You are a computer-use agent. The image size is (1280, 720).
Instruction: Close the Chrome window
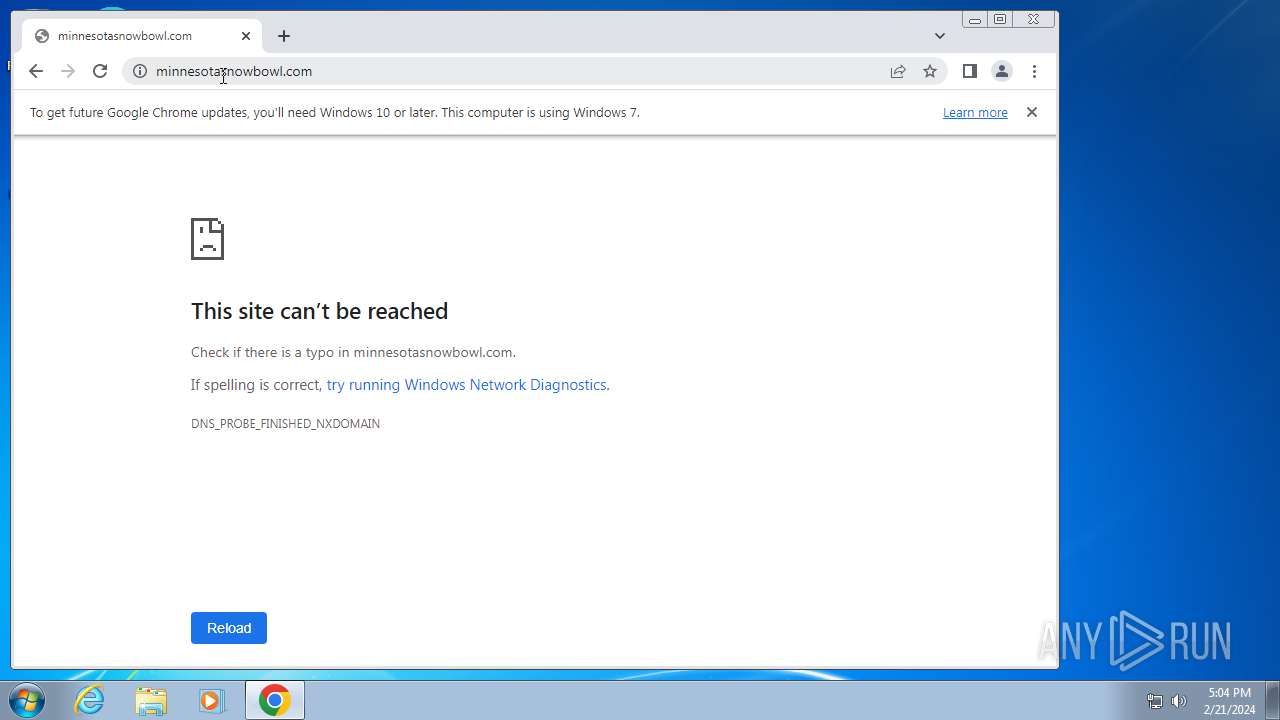[x=1034, y=19]
